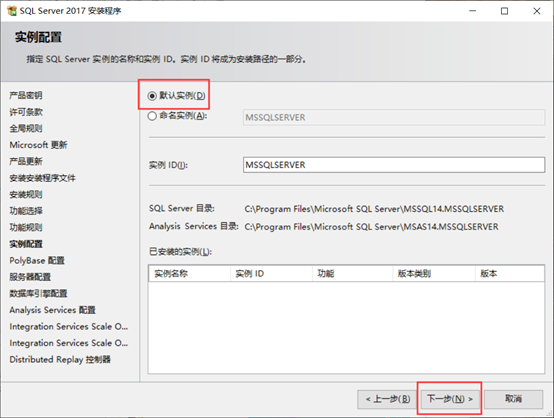Click the SQL Server installer title bar icon
This screenshot has height=418, width=554.
12,11
